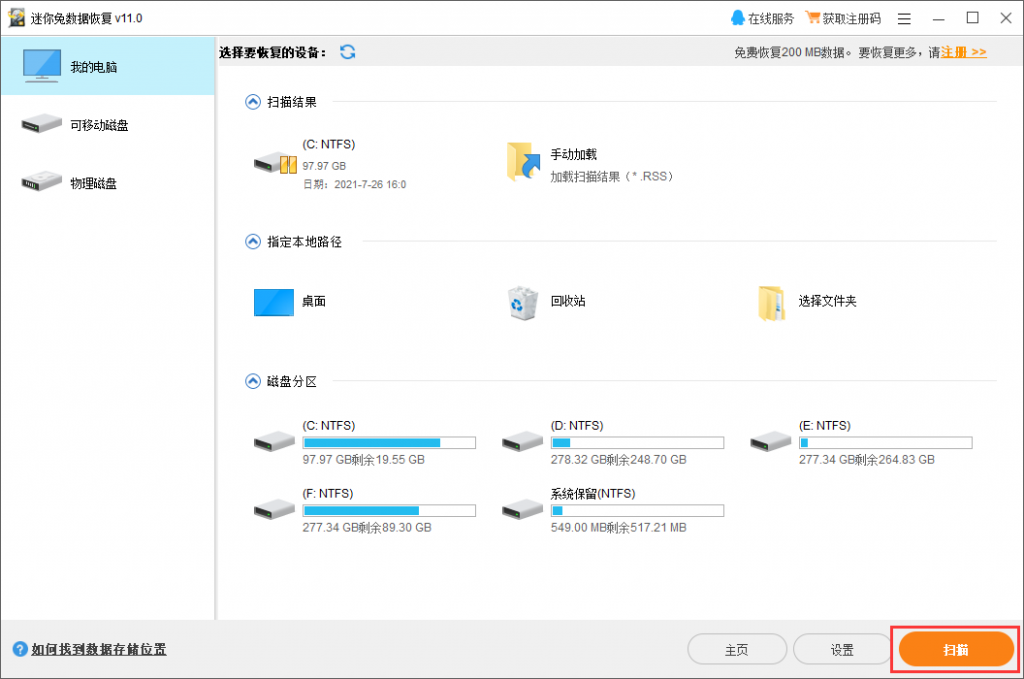Open the saved C: NTFS scan result icon
Screen dimensions: 1024x679
tap(275, 163)
